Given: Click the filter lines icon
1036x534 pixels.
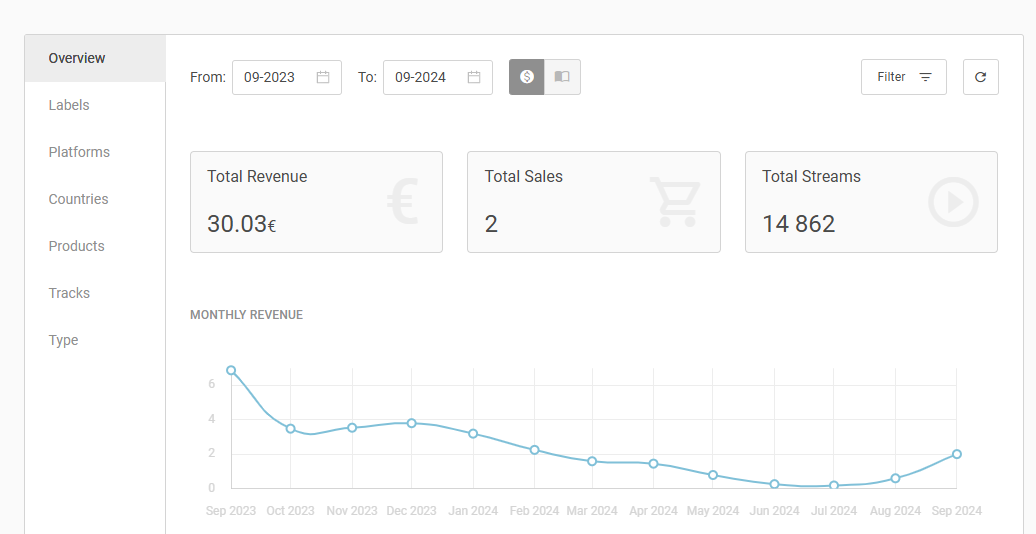Looking at the screenshot, I should click(x=926, y=77).
